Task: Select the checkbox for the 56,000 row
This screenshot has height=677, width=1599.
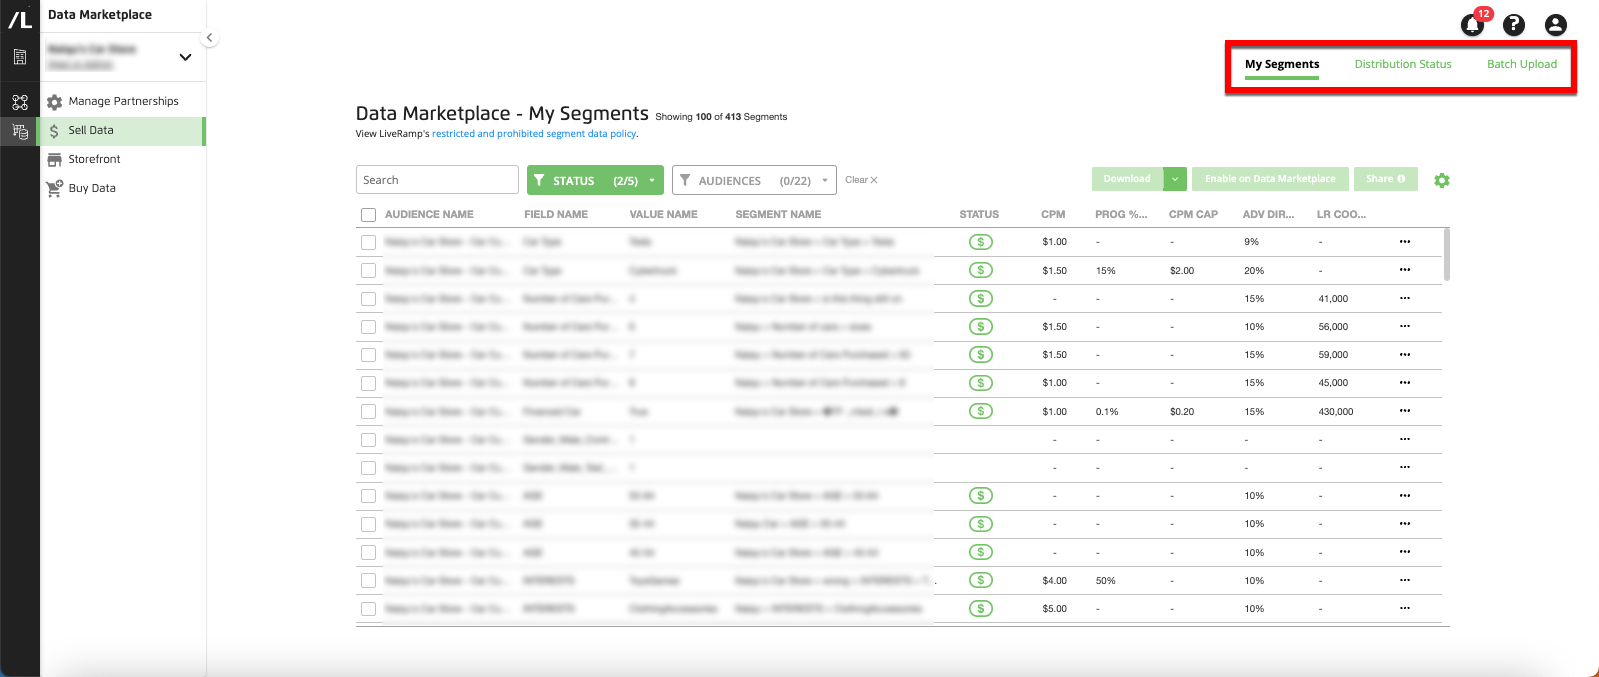Action: click(368, 326)
